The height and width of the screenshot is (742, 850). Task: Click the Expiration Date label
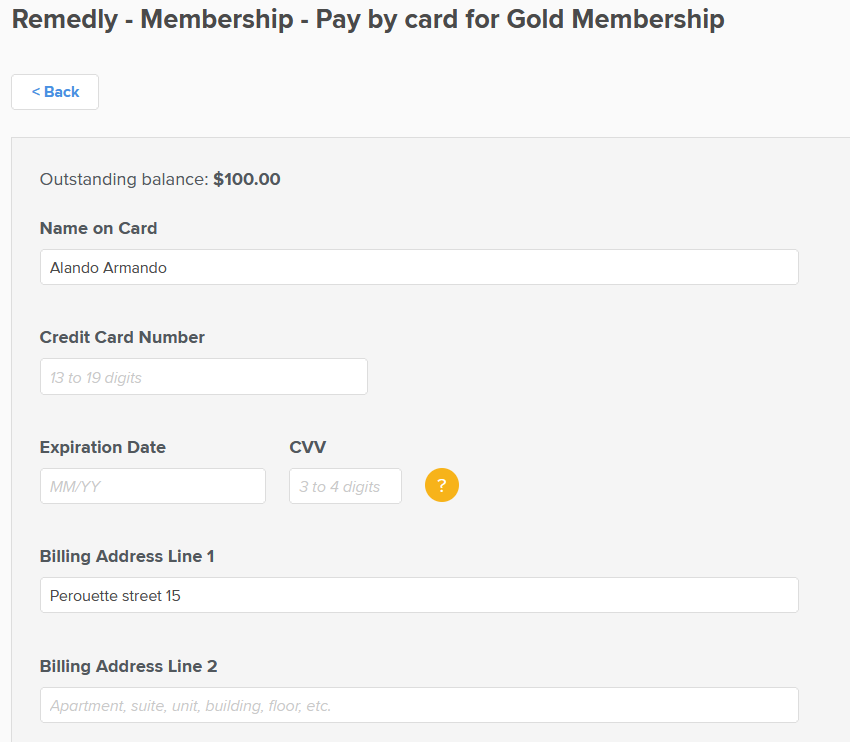102,447
